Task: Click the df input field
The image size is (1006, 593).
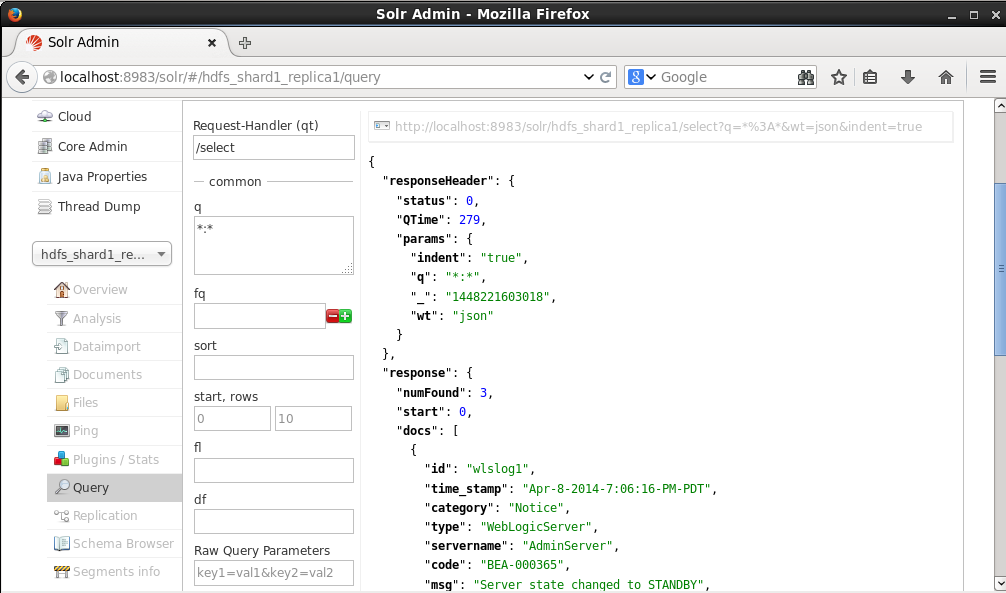Action: [x=274, y=522]
